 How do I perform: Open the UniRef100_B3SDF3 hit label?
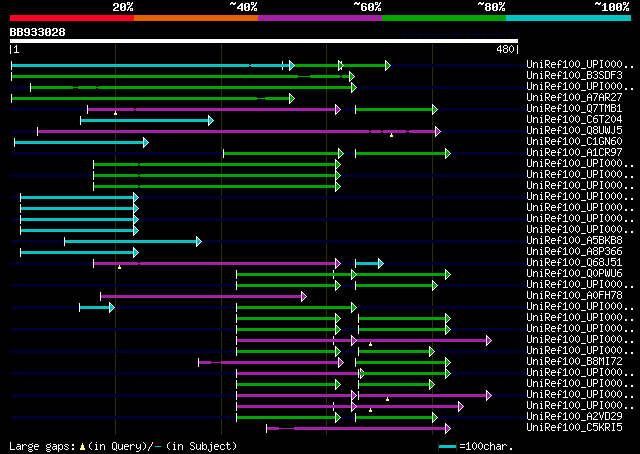[x=574, y=76]
